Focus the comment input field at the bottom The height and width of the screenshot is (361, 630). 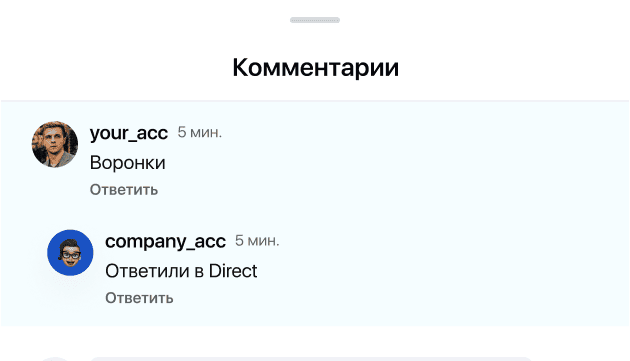[311, 359]
